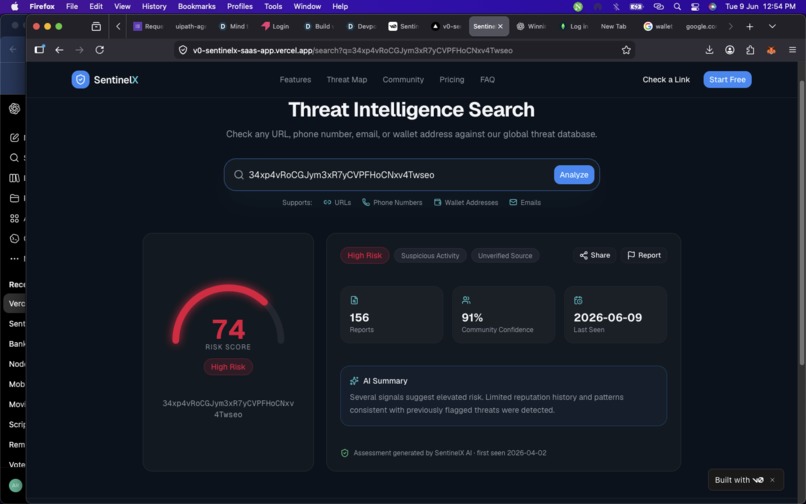Screen dimensions: 806x504
Task: Open the extensions puzzle icon
Action: [x=750, y=50]
